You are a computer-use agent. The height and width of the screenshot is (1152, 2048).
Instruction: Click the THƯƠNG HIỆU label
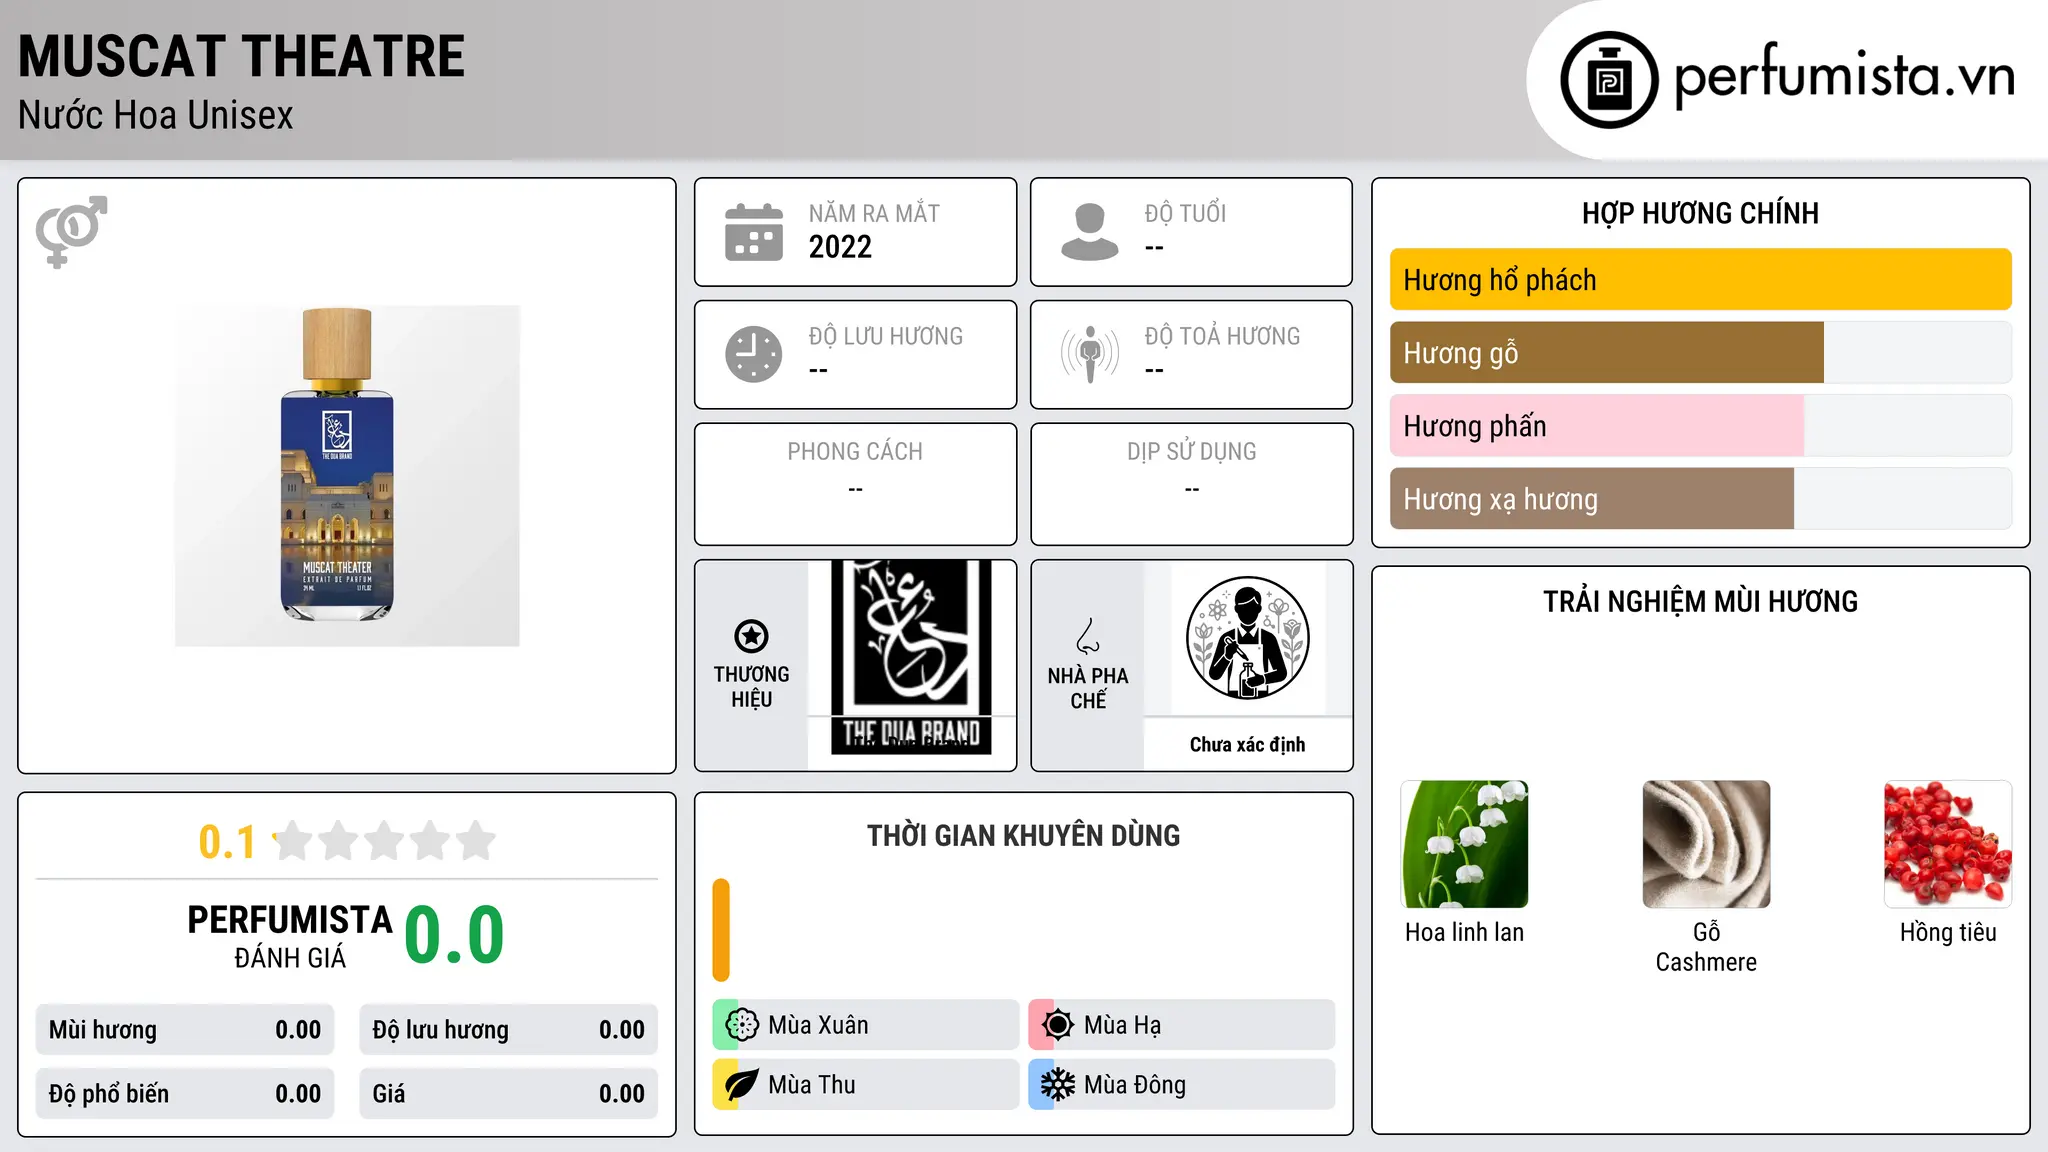click(751, 687)
